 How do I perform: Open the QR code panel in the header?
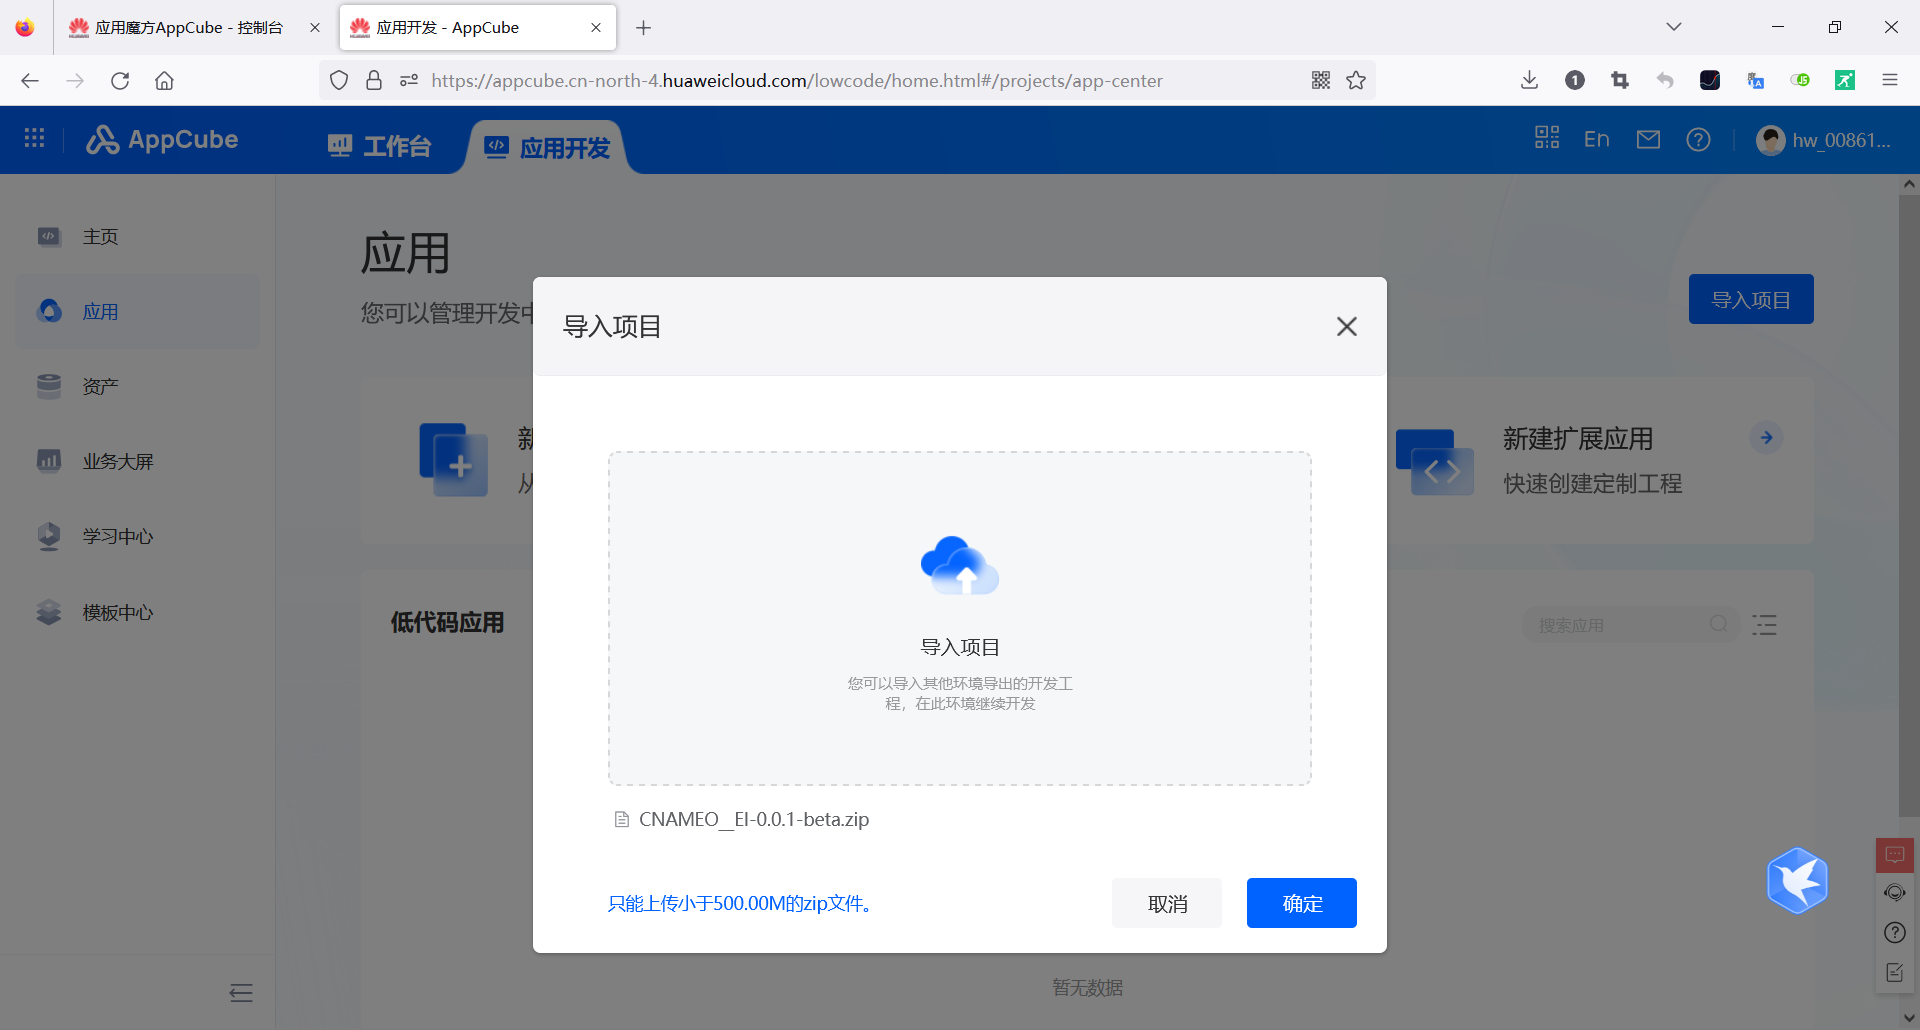(x=1546, y=138)
